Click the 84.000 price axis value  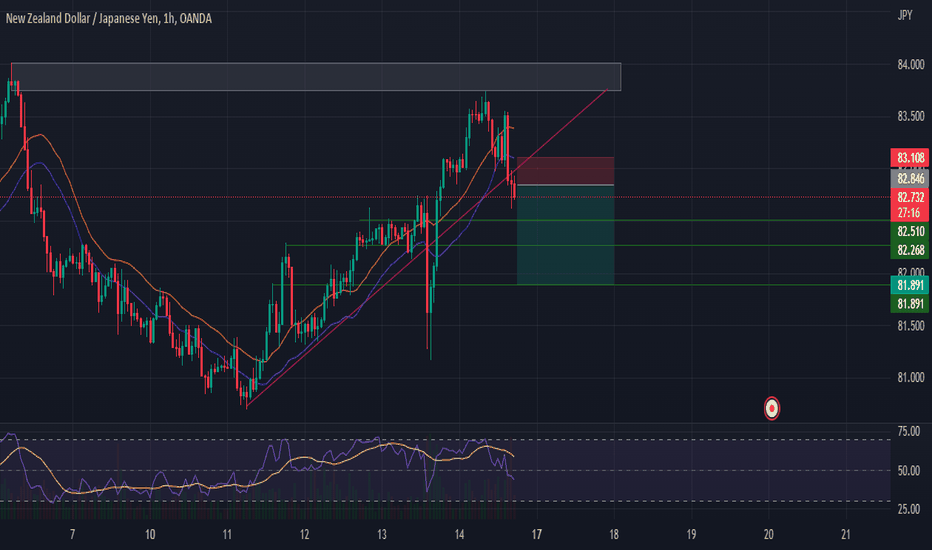911,64
